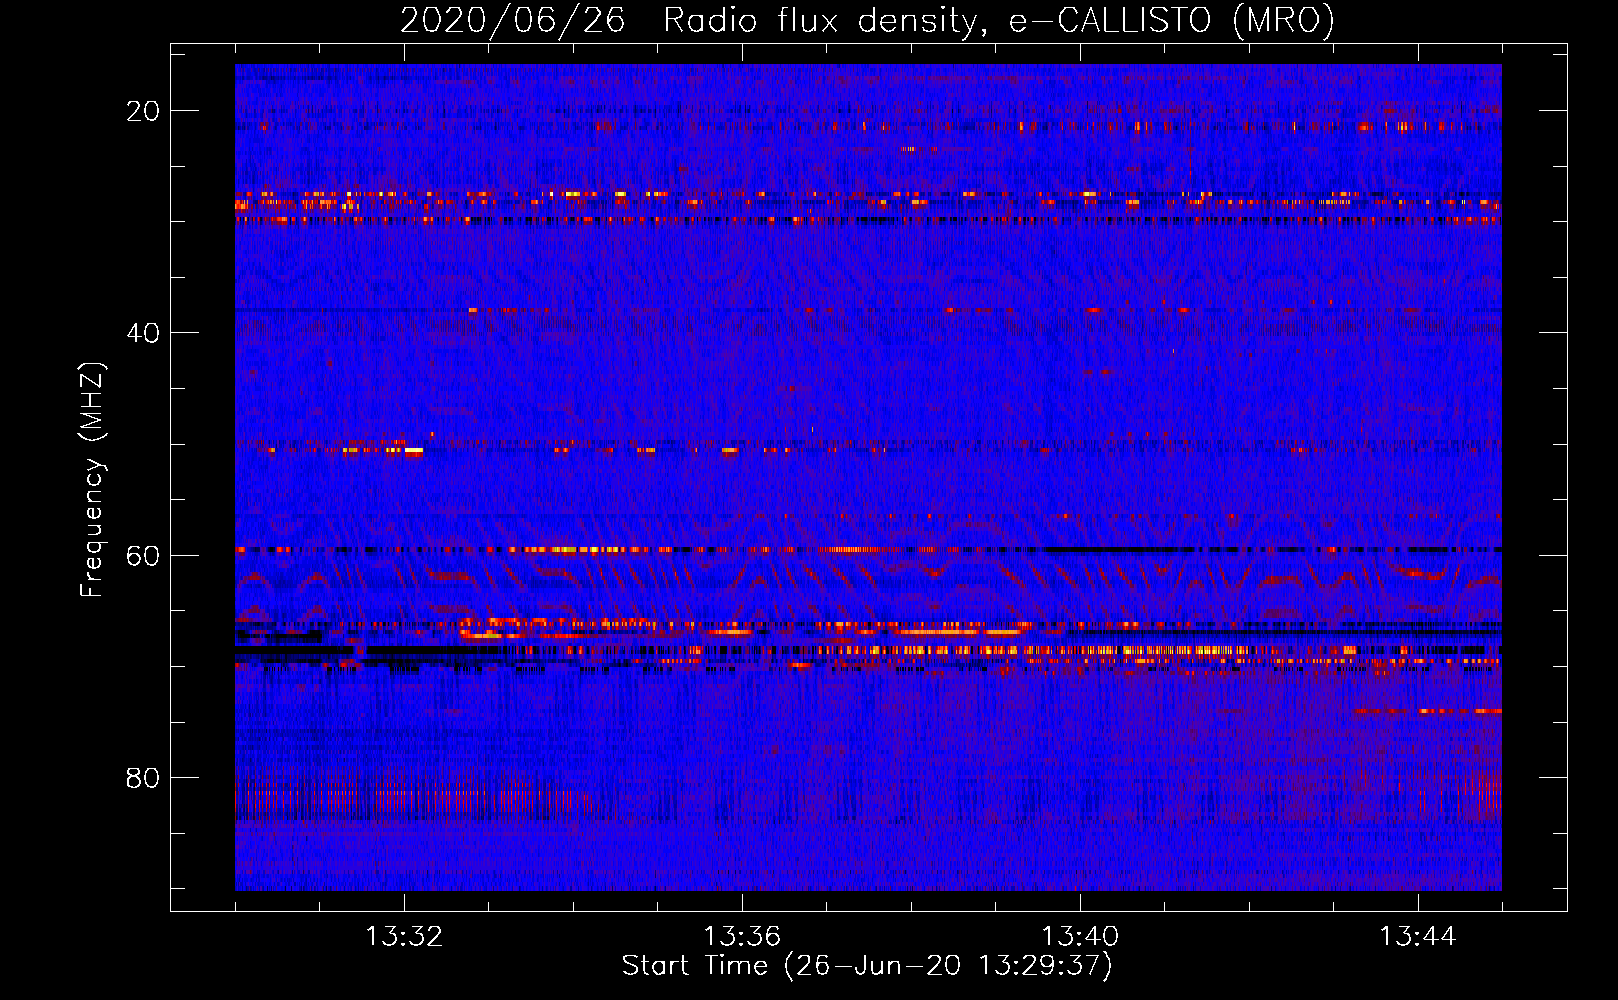Click the plot title 'Radio flux density, e-CALLISTO (MRO)'
The image size is (1618, 1000).
click(x=998, y=20)
